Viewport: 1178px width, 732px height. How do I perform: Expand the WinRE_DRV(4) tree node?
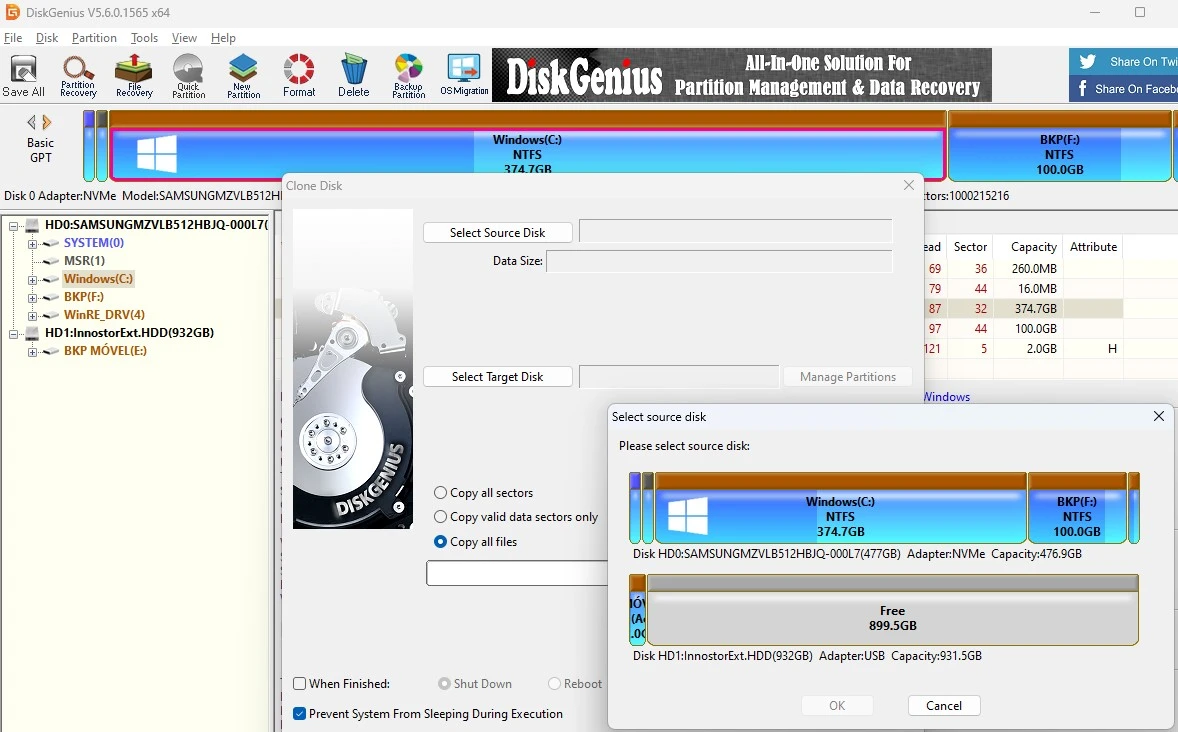32,316
